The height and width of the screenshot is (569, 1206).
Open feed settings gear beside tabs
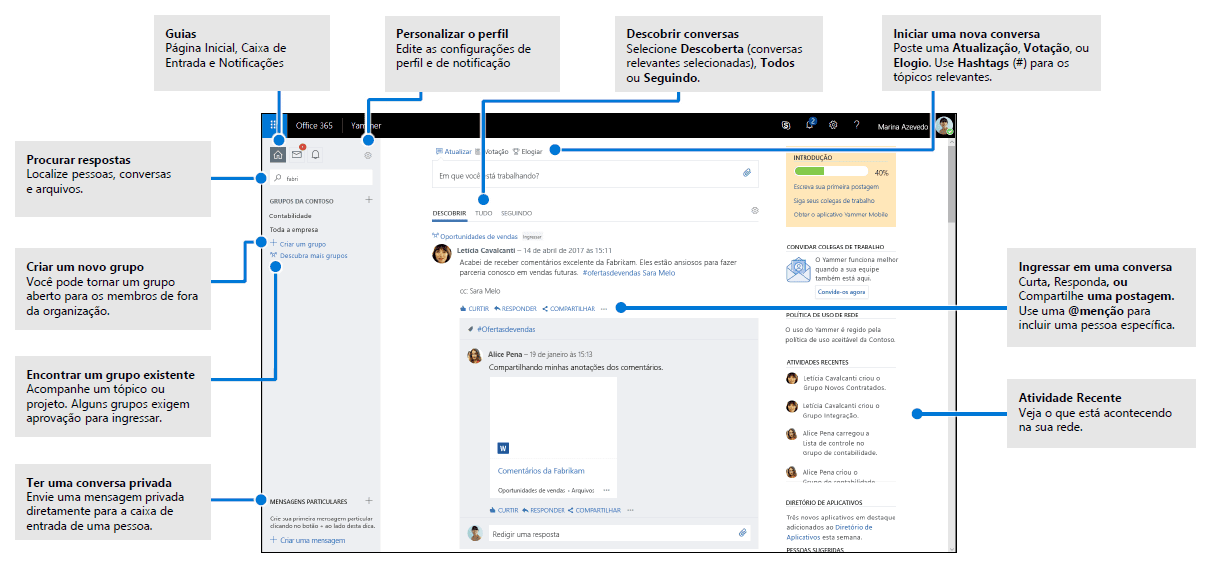coord(754,211)
